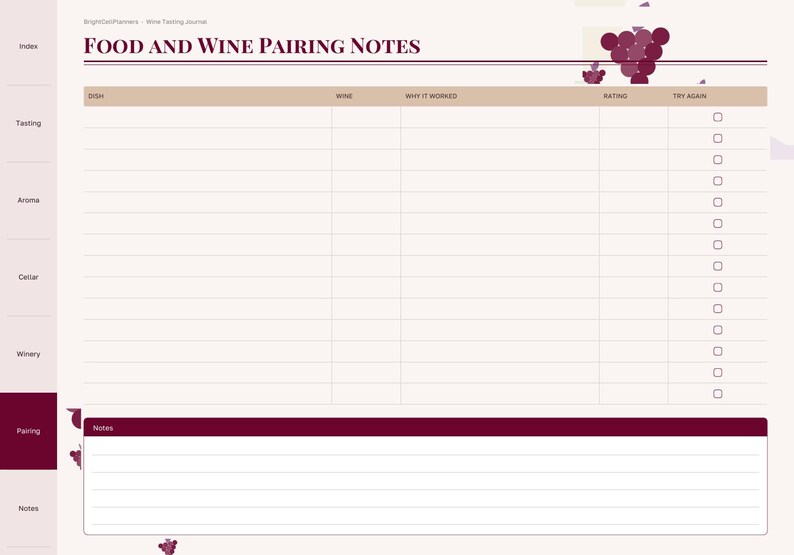Mark Try Again in the fourth row
Image resolution: width=794 pixels, height=555 pixels.
pyautogui.click(x=718, y=181)
